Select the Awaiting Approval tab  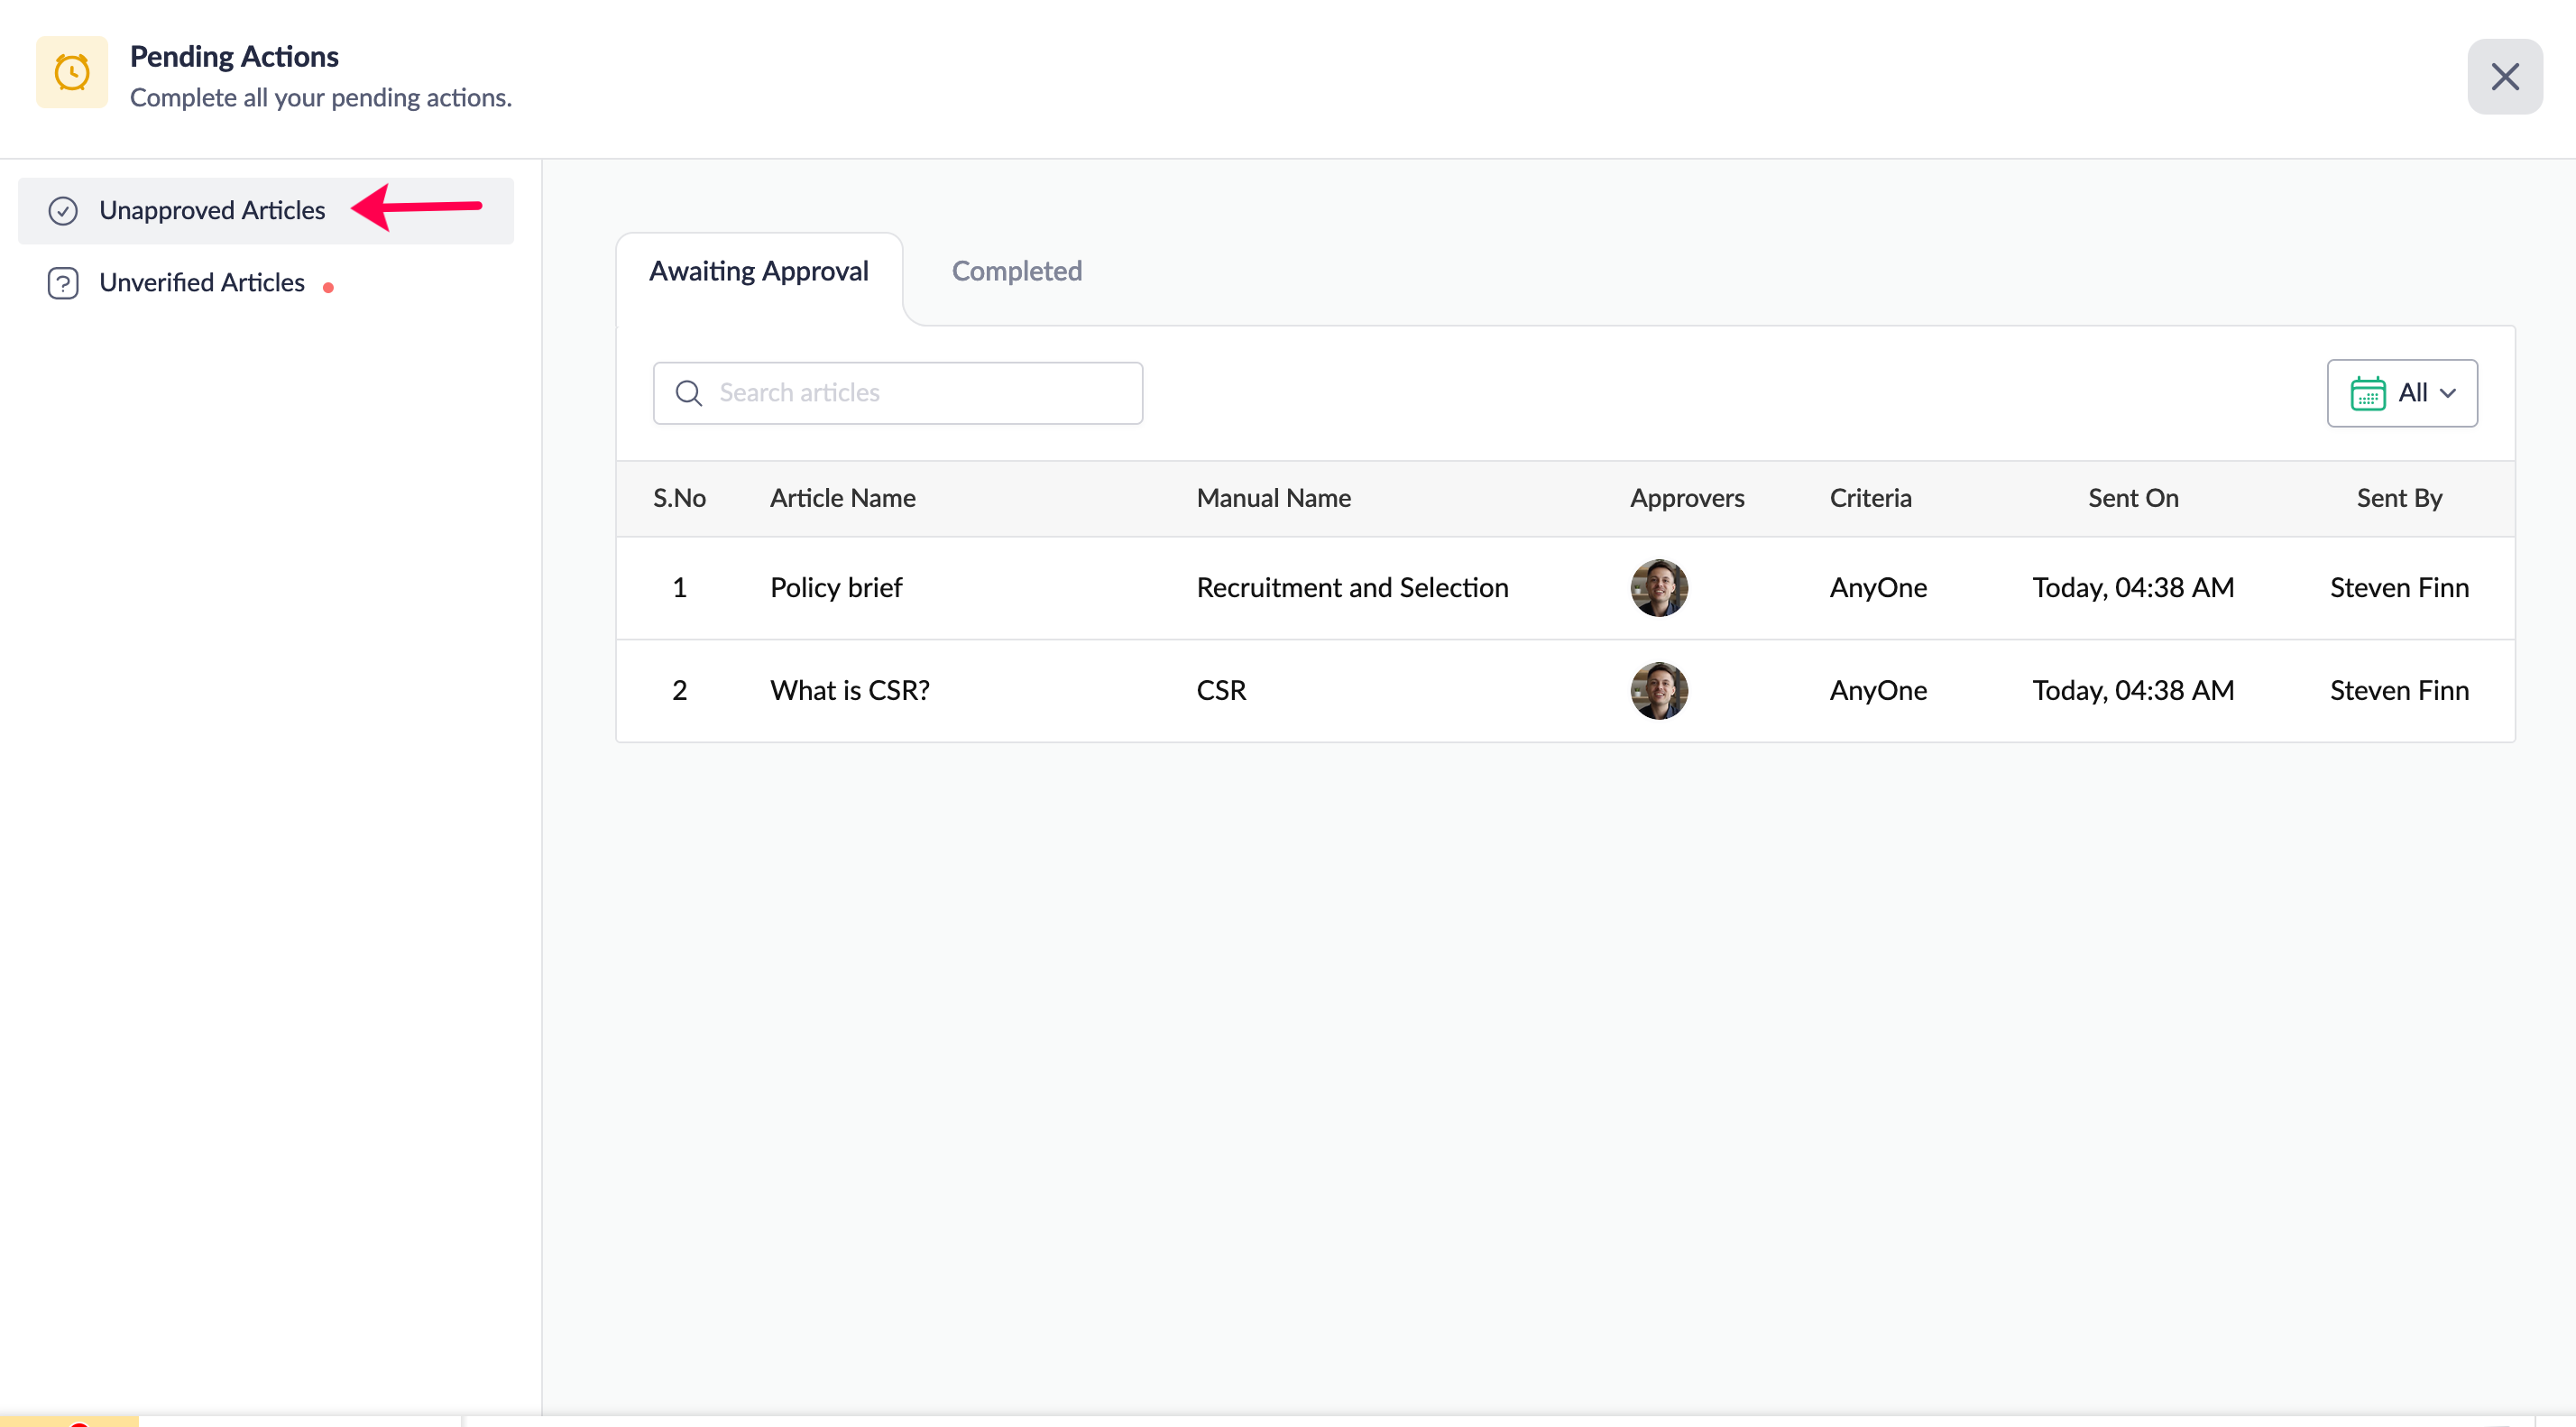tap(758, 271)
